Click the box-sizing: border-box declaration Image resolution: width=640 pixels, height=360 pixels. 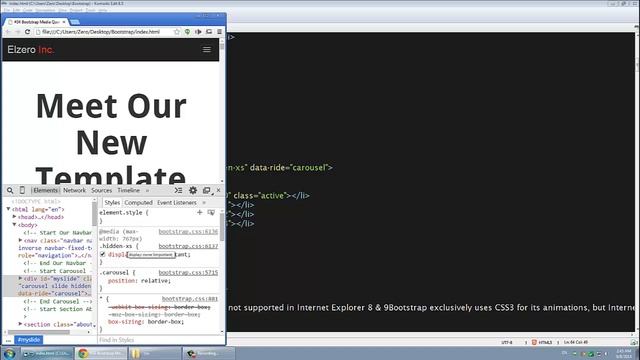point(146,322)
